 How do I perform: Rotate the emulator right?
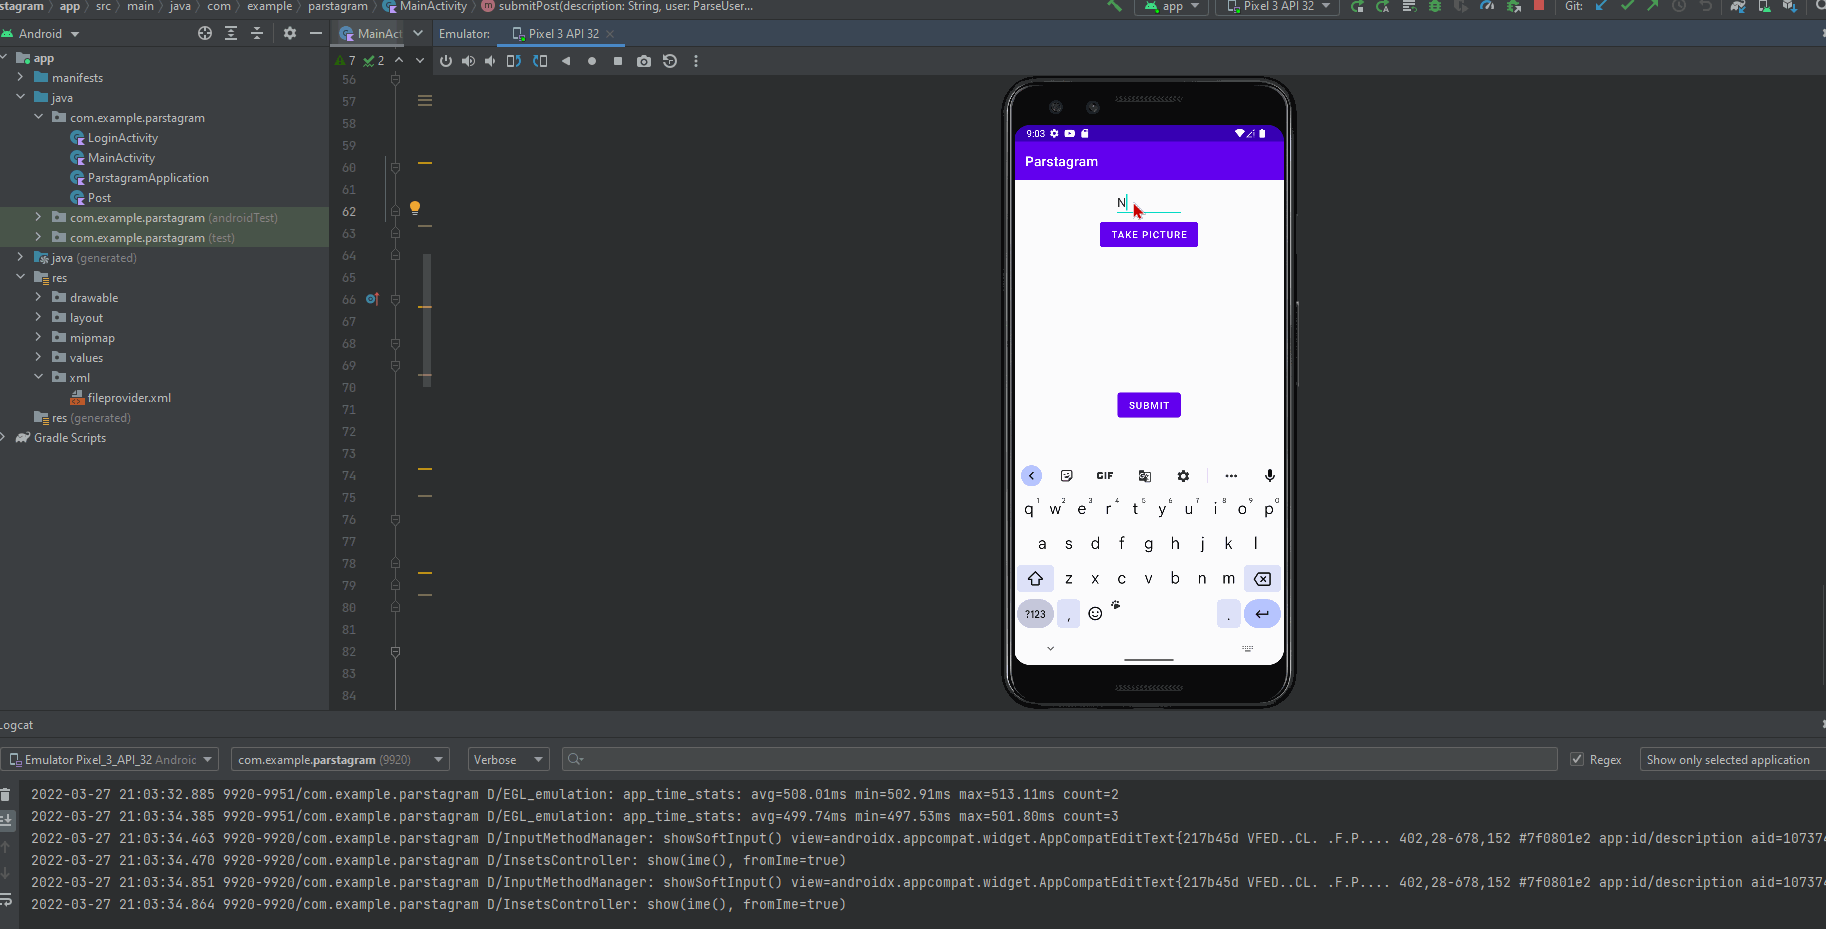[x=540, y=61]
